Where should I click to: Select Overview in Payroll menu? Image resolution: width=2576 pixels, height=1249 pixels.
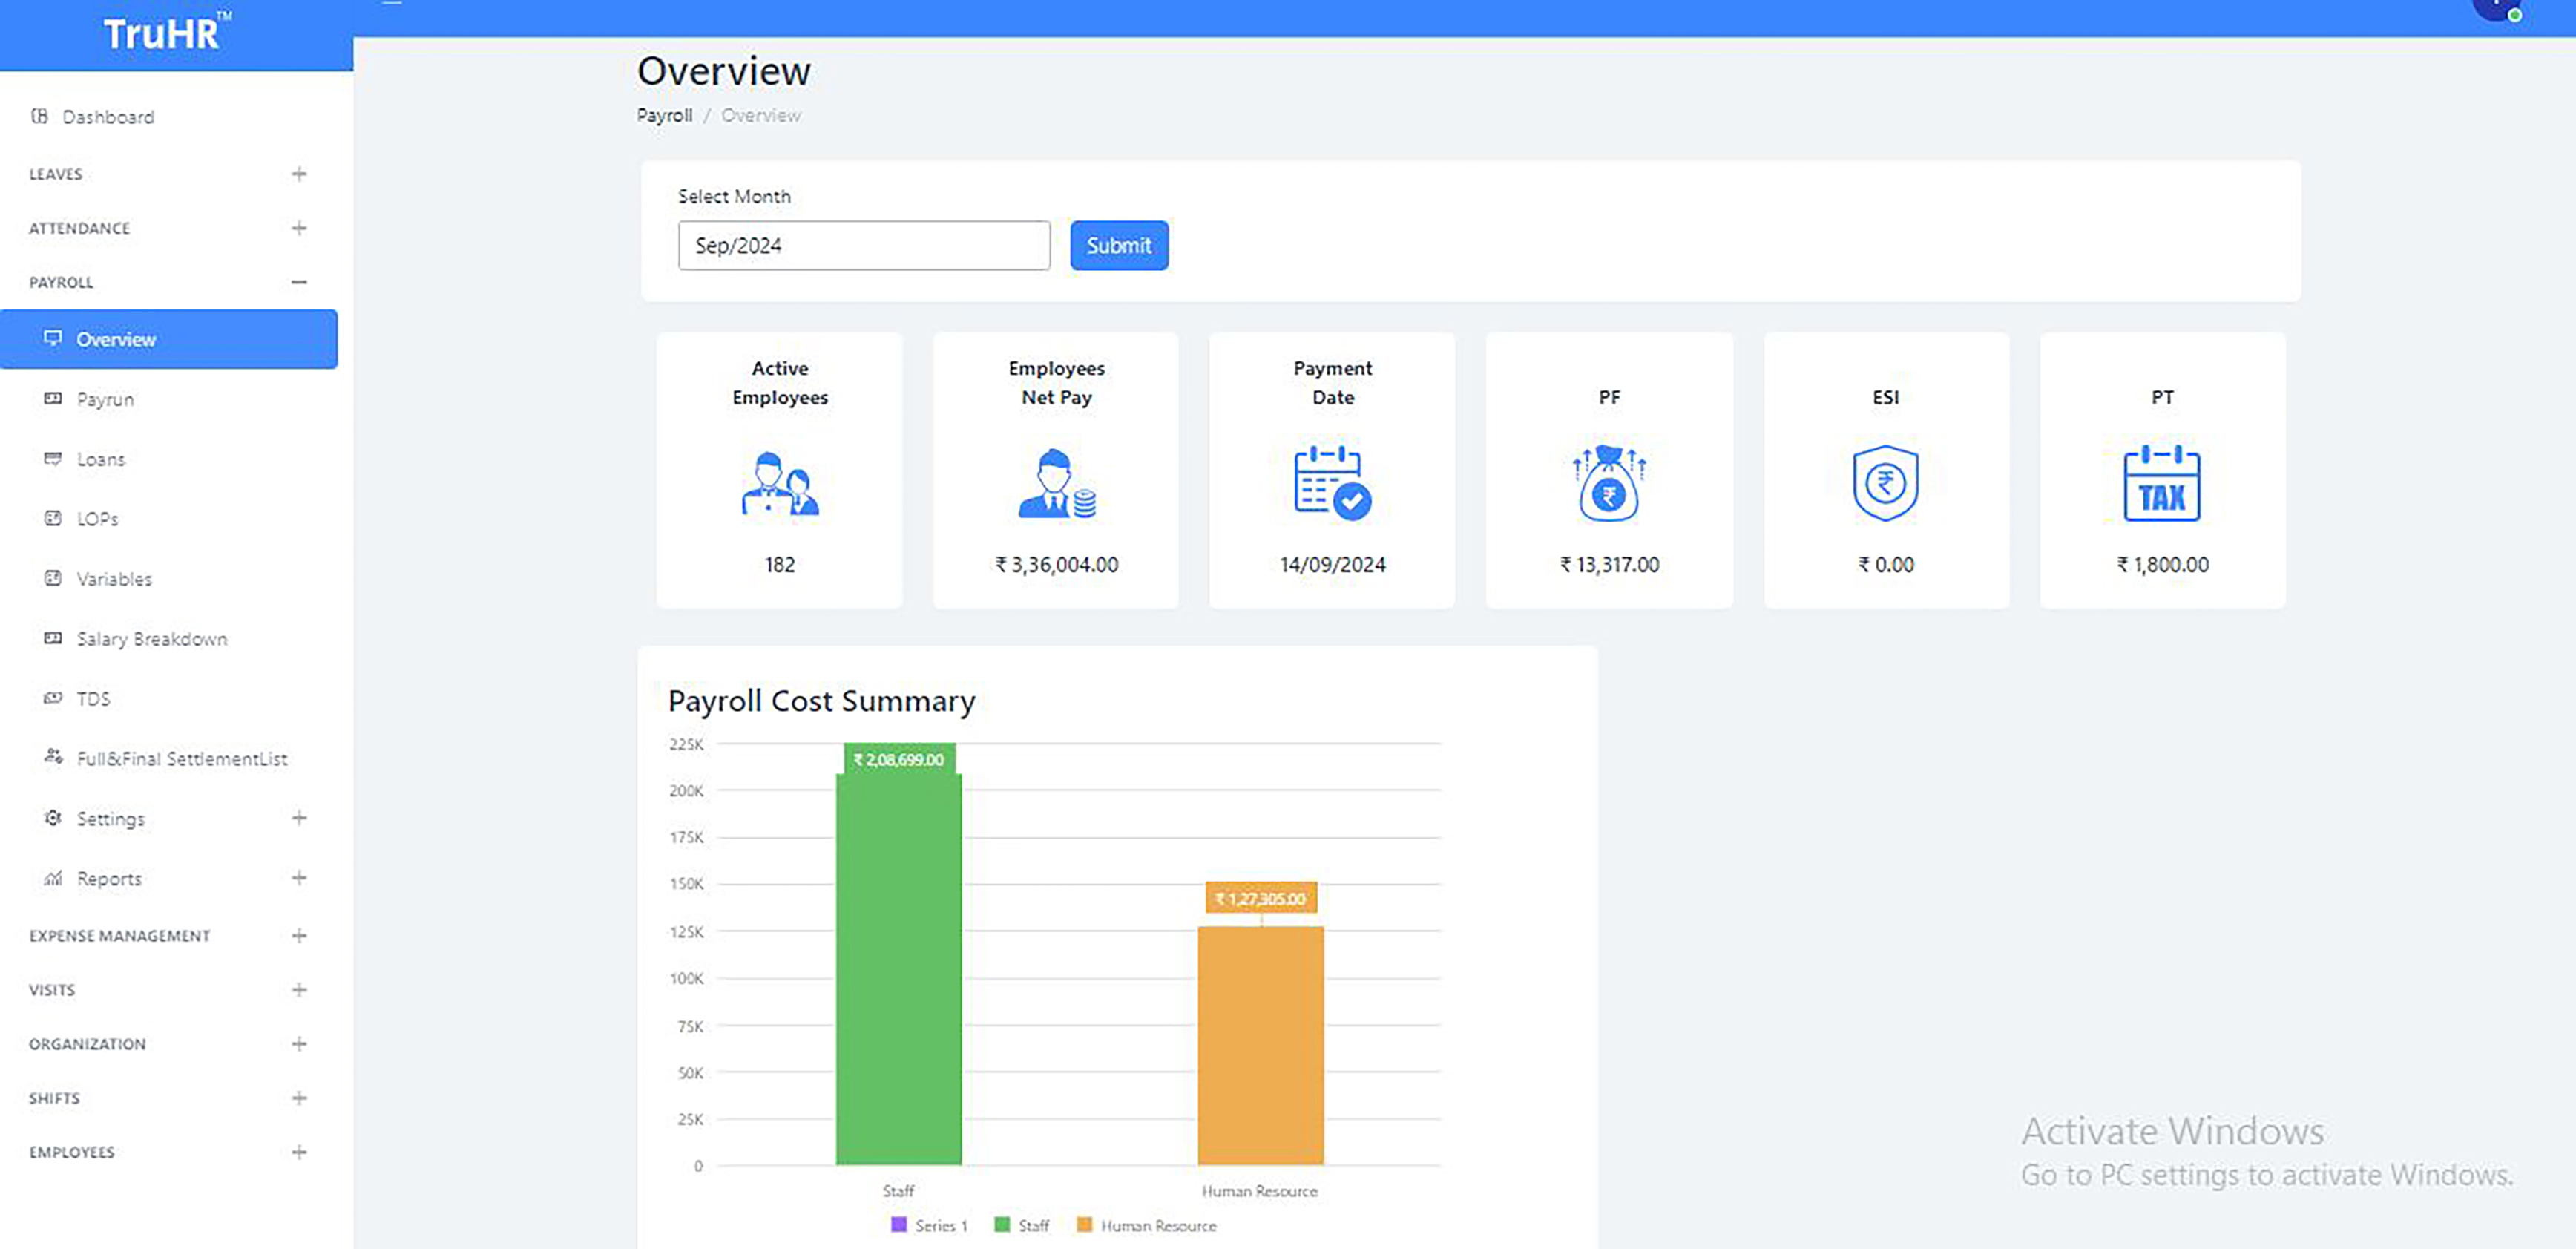[169, 339]
